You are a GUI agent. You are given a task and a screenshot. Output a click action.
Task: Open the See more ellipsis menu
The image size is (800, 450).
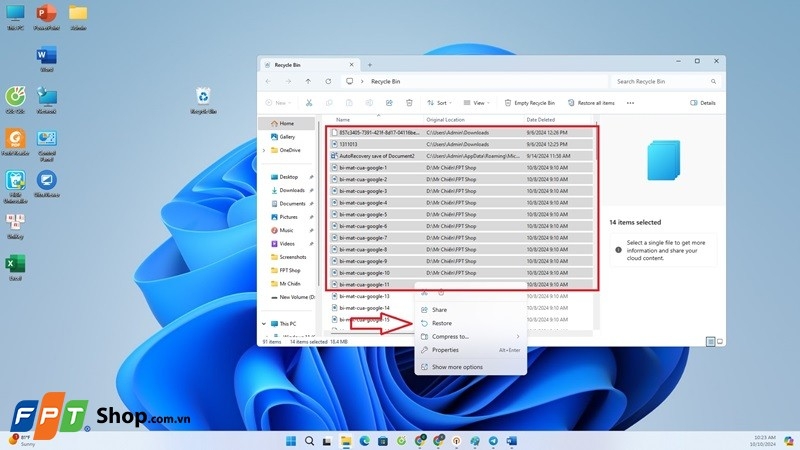click(631, 103)
